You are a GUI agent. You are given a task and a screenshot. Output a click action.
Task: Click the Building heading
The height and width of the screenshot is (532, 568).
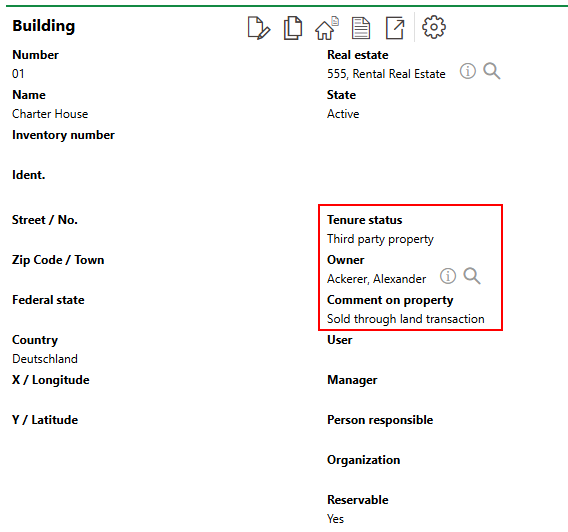pyautogui.click(x=44, y=26)
